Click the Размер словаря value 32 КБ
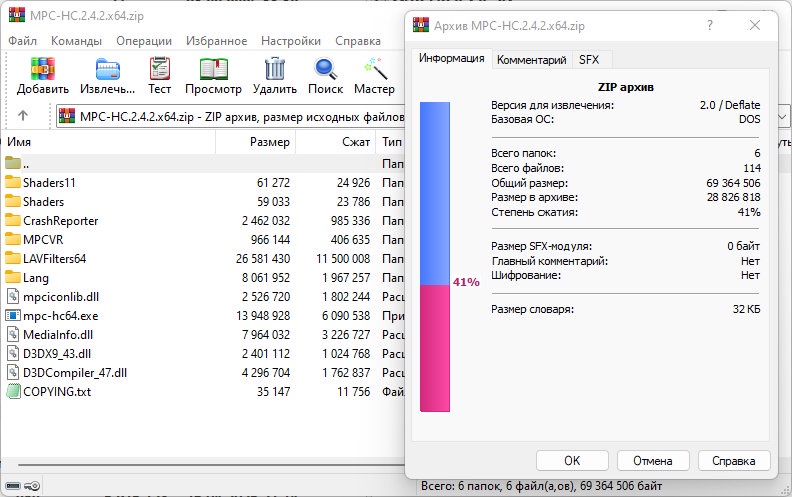Screen dimensions: 792x497 click(746, 309)
